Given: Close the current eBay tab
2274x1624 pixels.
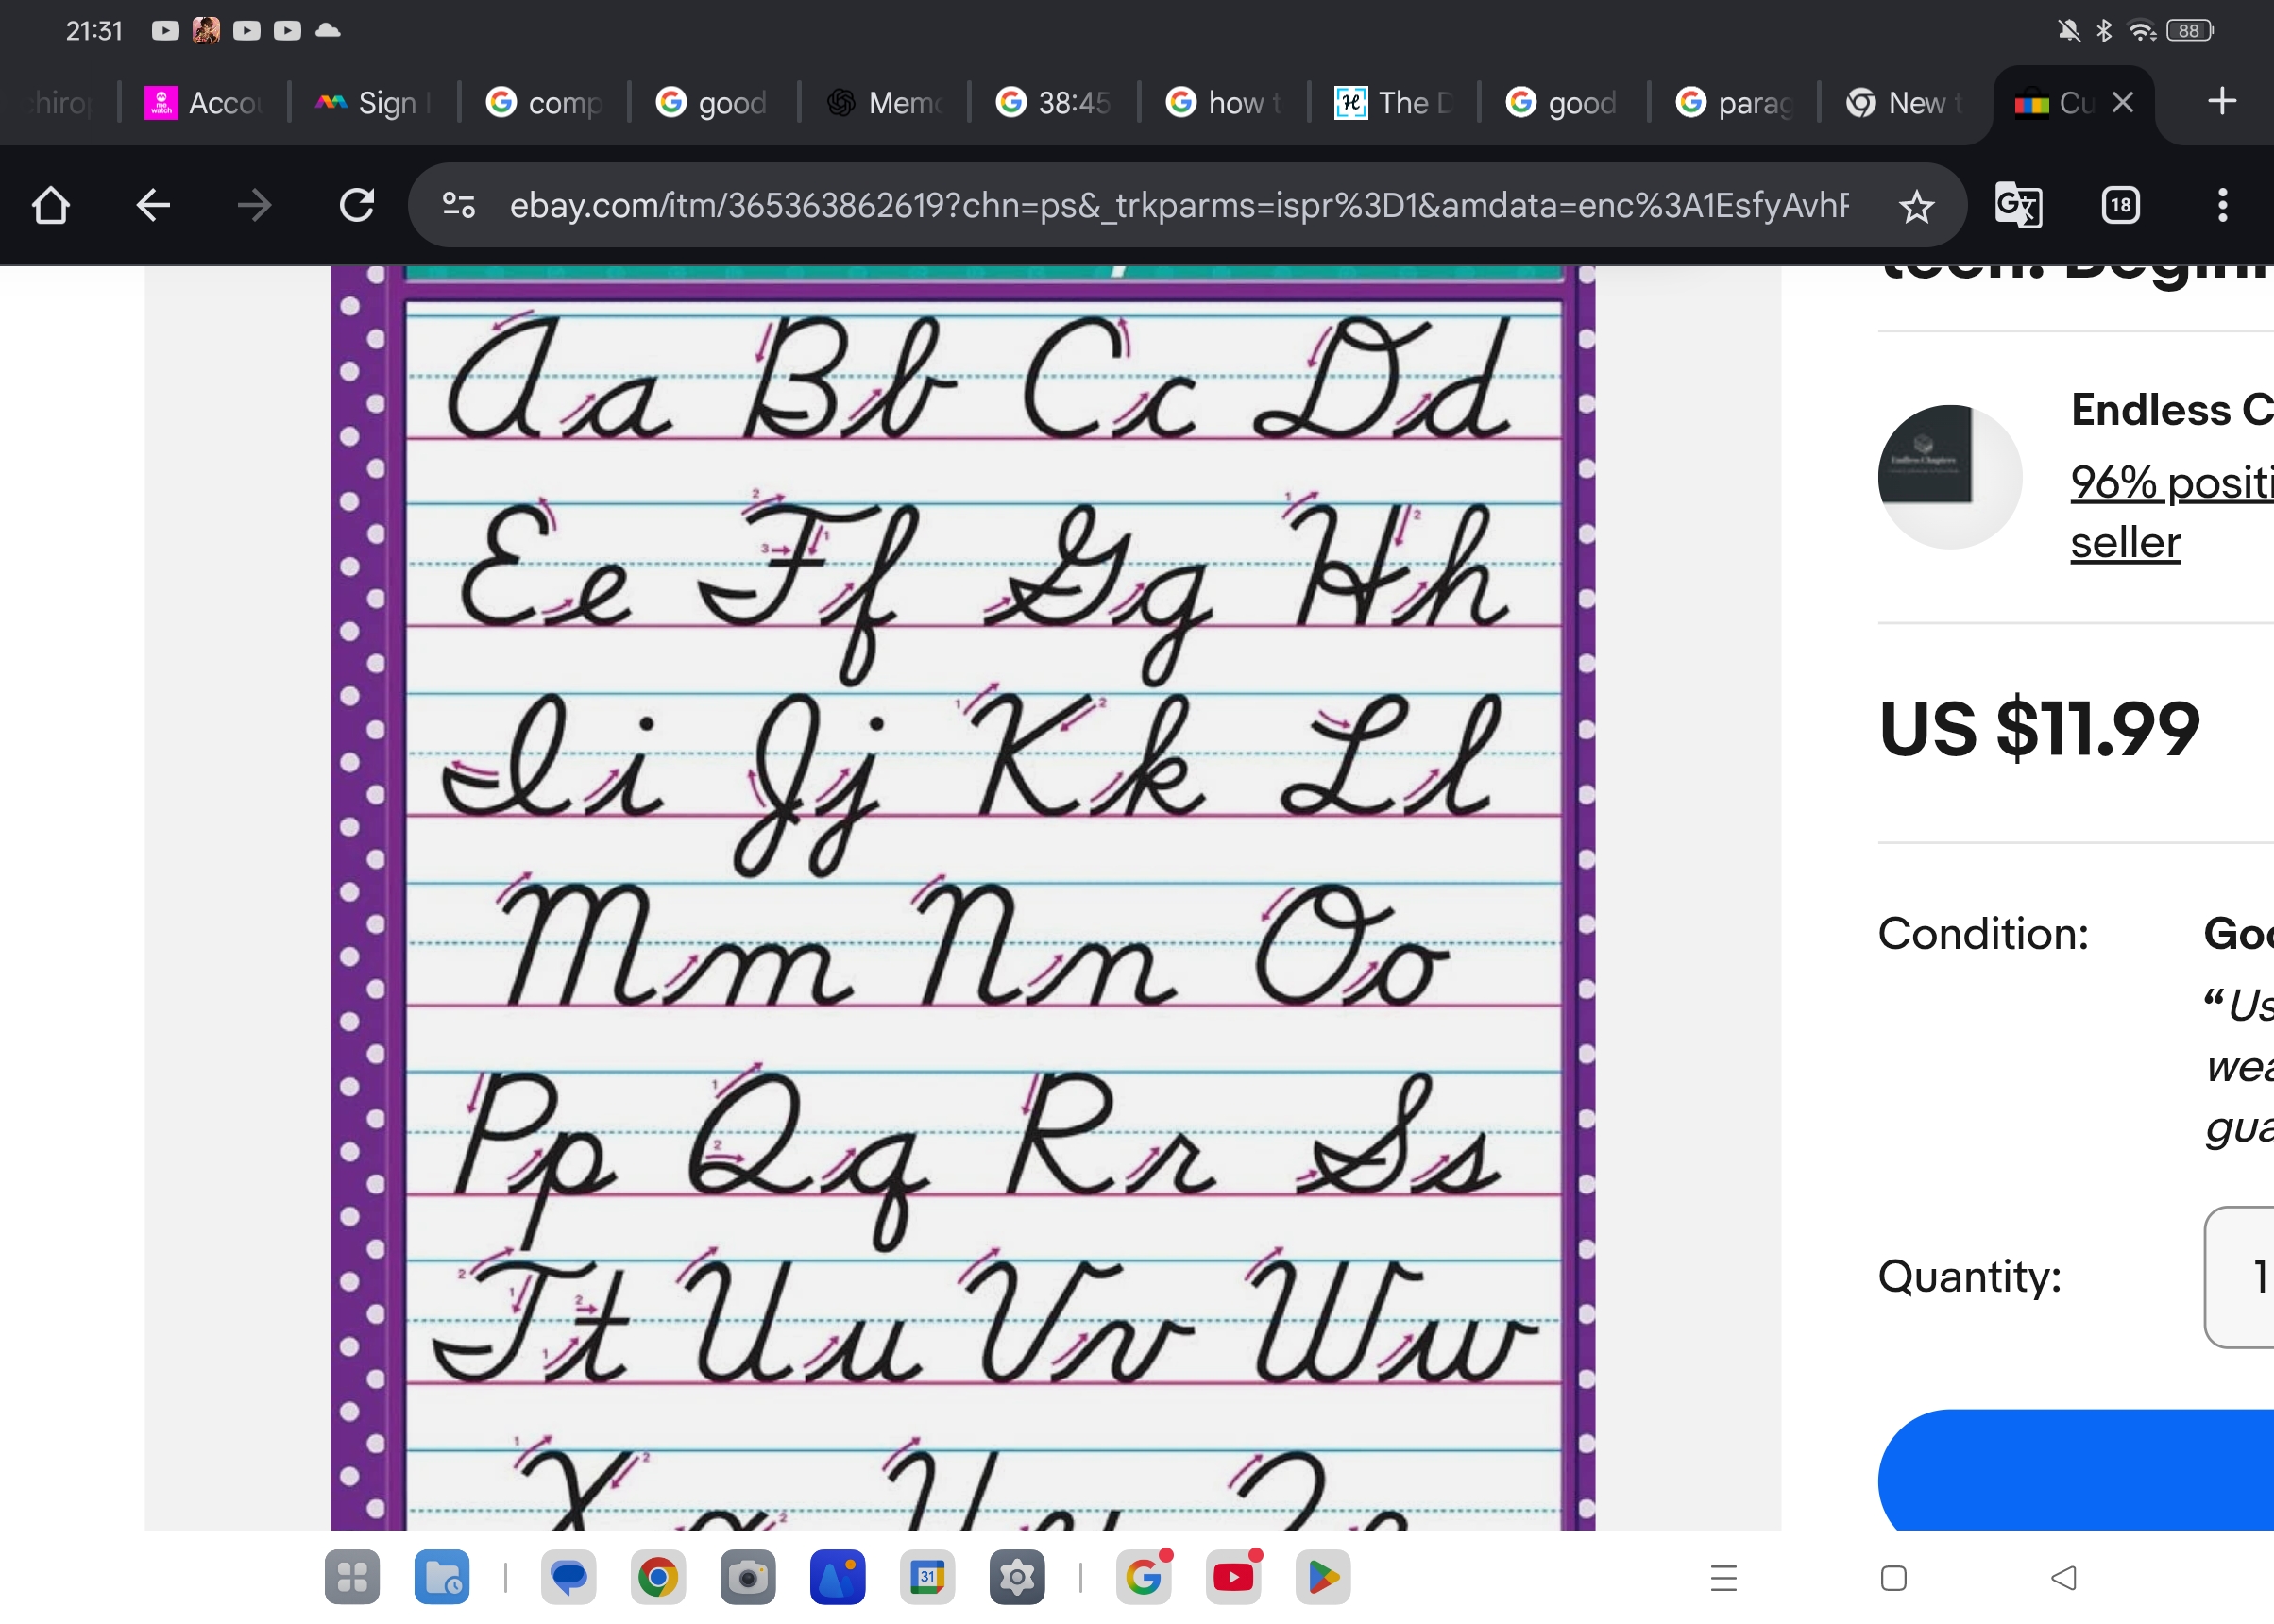Looking at the screenshot, I should (x=2123, y=102).
